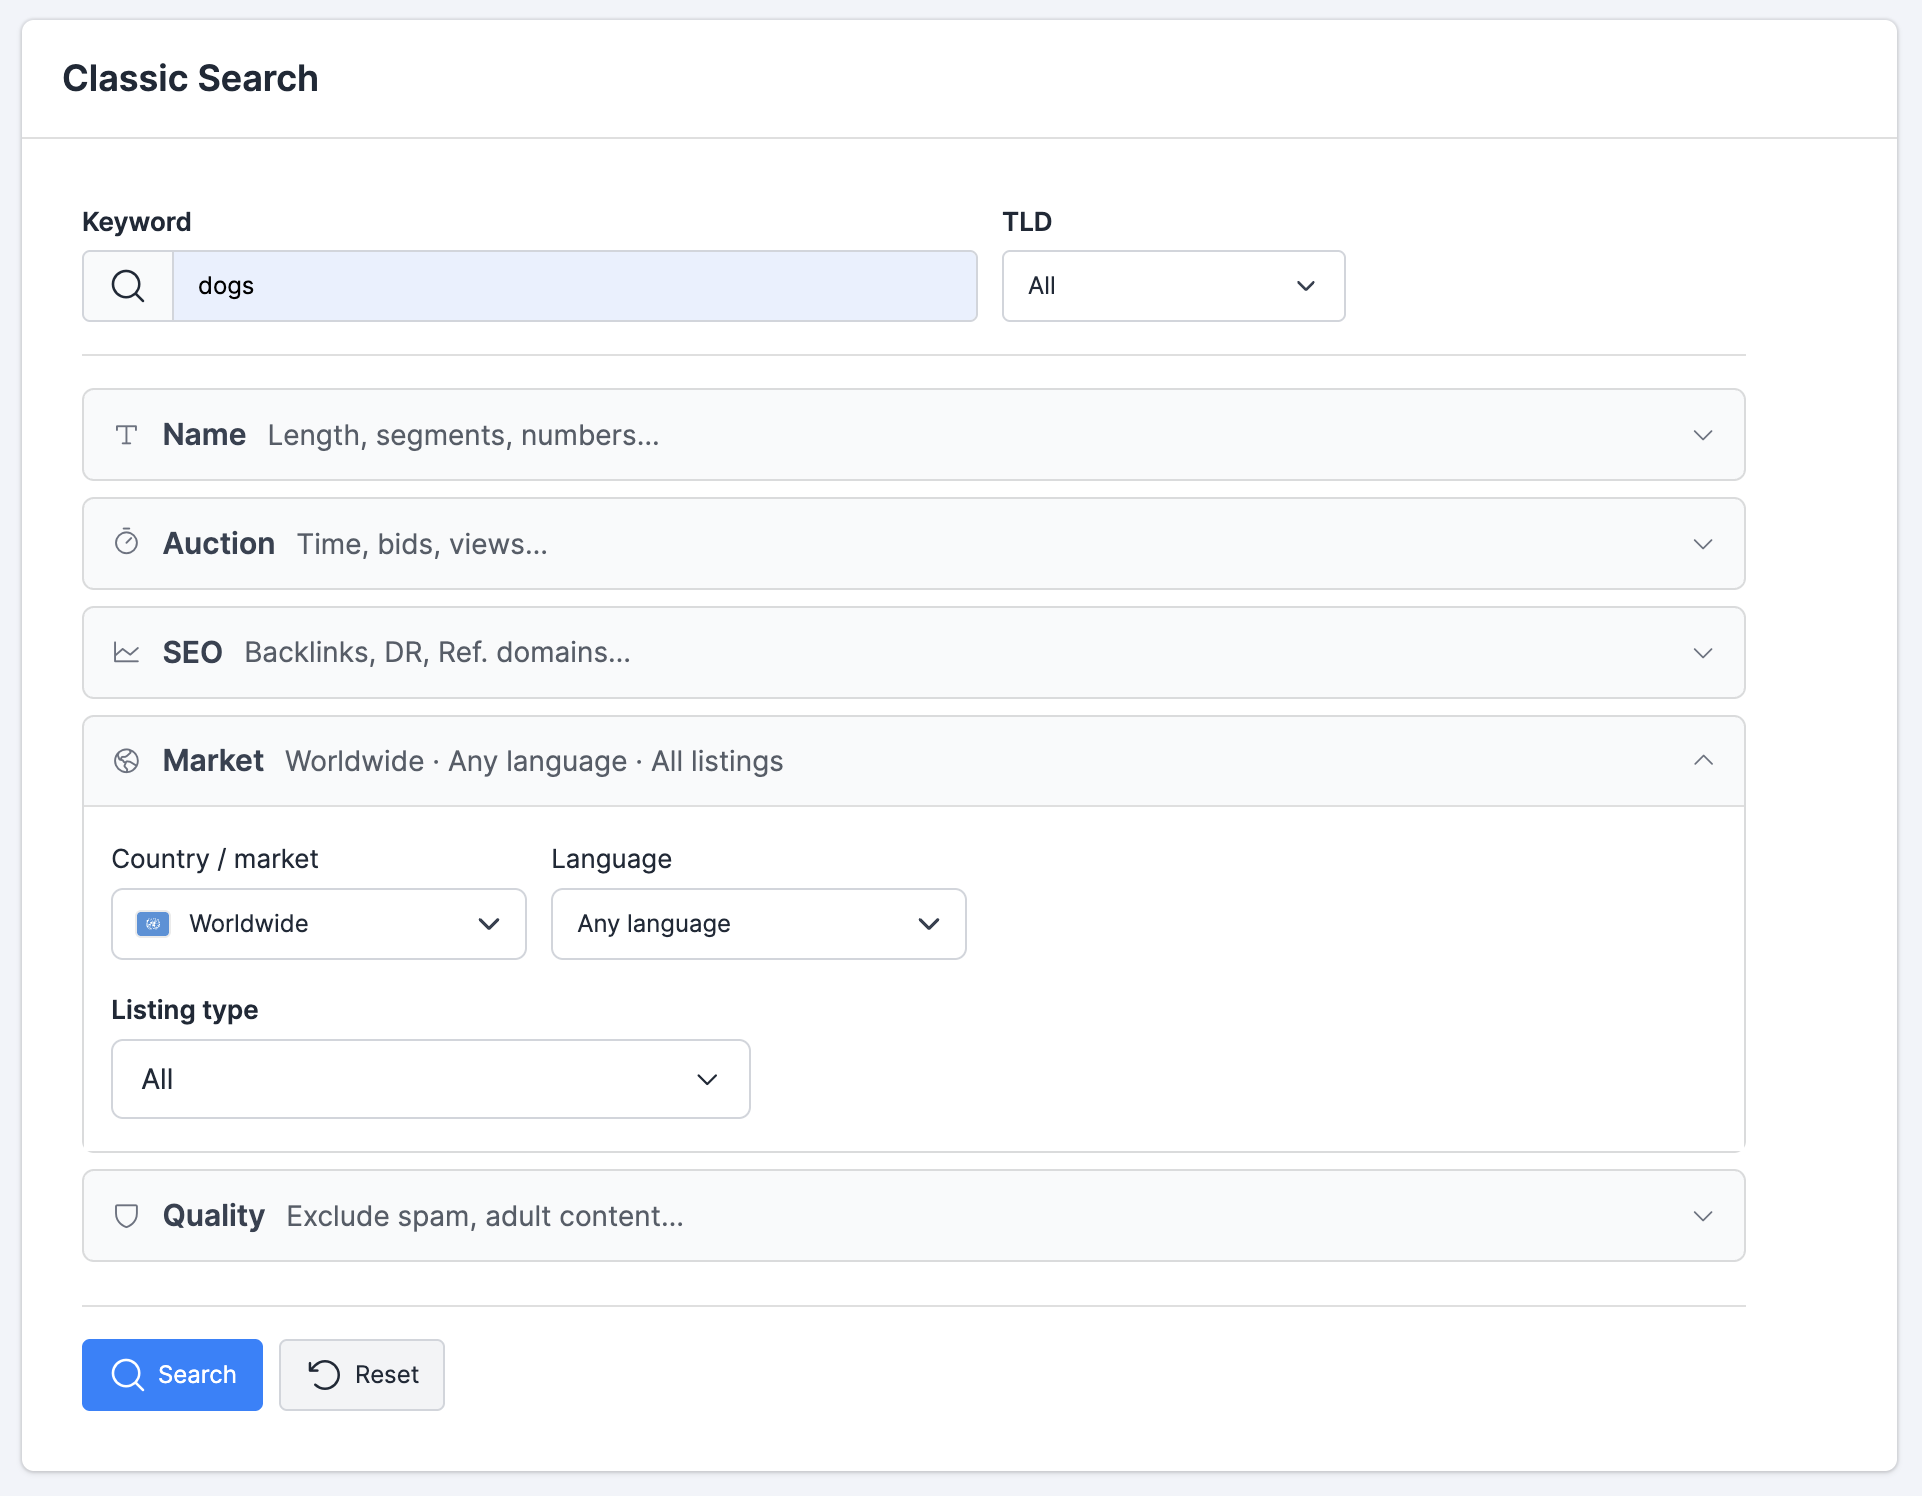
Task: Click the Name section text icon
Action: point(126,435)
